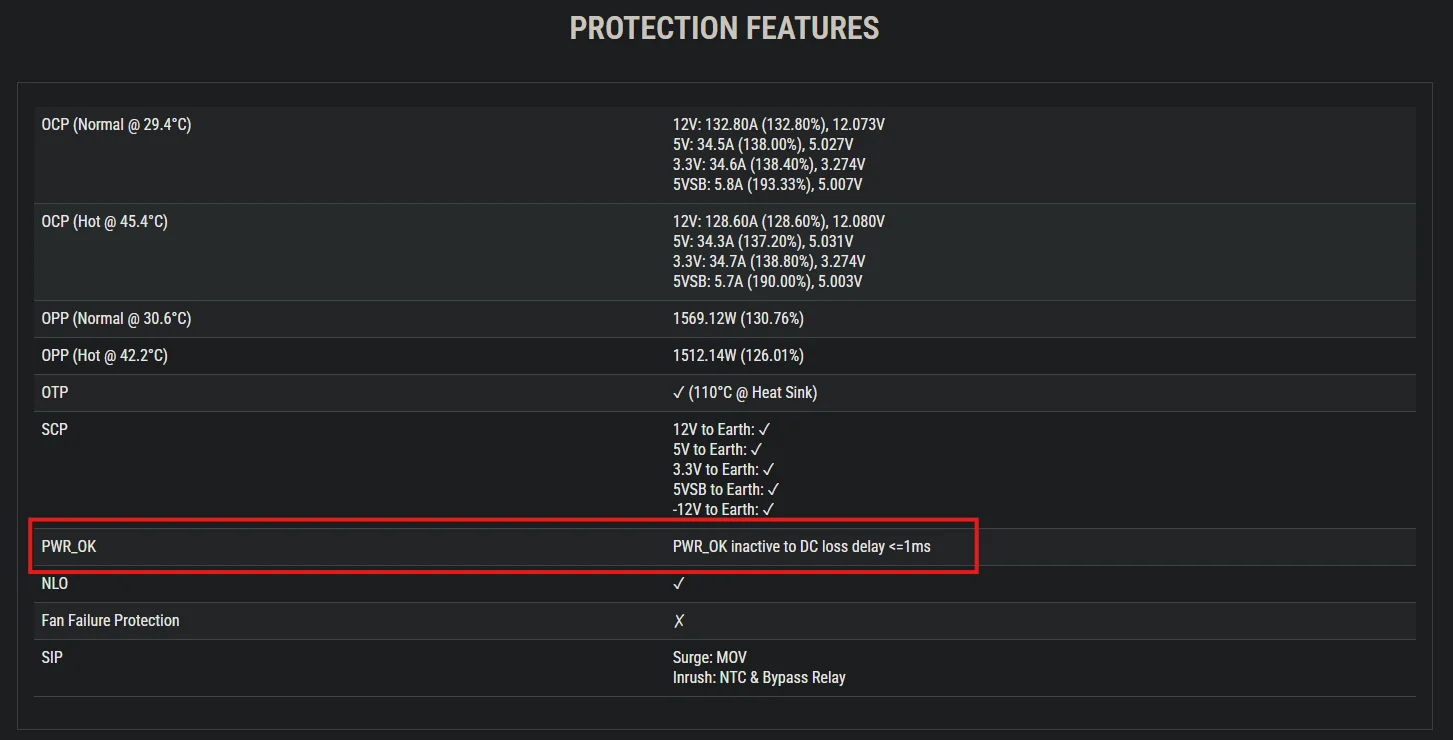Click the PWR_OK row label
The height and width of the screenshot is (740, 1453).
pos(69,547)
